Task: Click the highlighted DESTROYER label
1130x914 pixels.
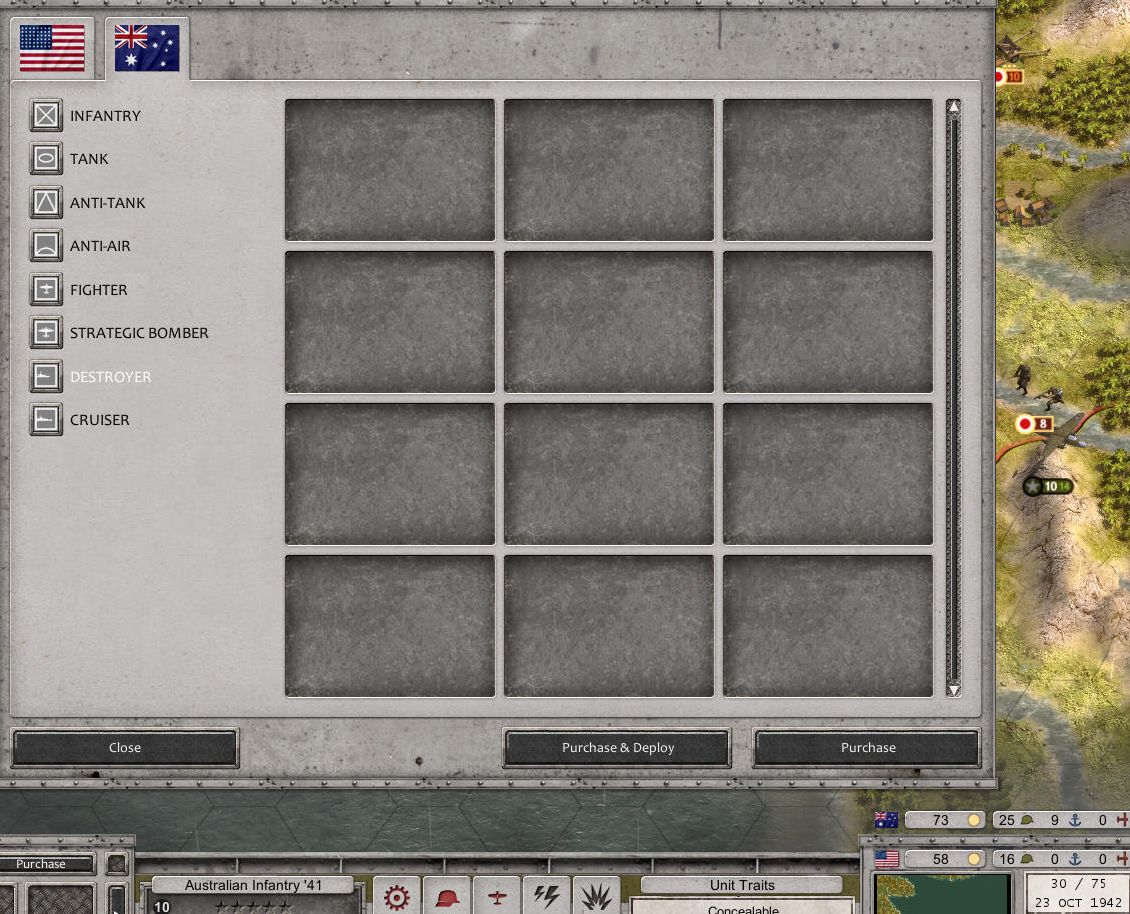Action: tap(110, 377)
